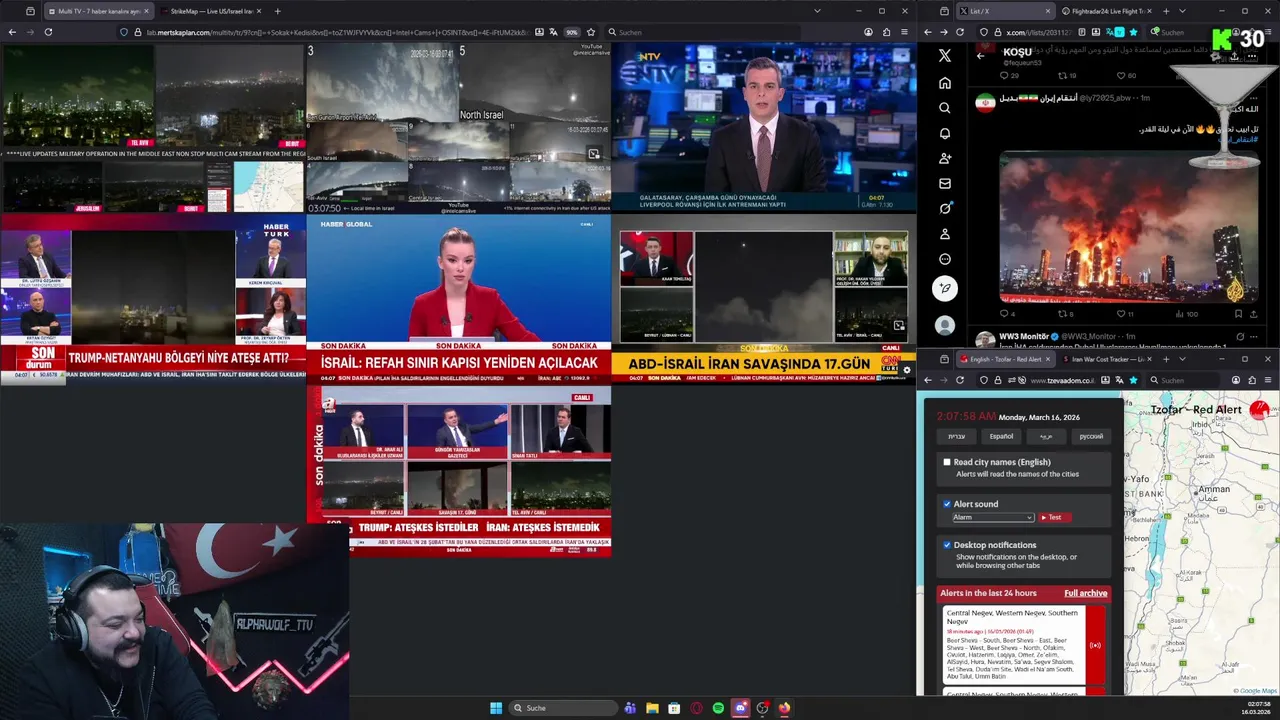Click Haber Global red-jacket anchor stream
Screen dimensions: 1280x720
coord(458,300)
